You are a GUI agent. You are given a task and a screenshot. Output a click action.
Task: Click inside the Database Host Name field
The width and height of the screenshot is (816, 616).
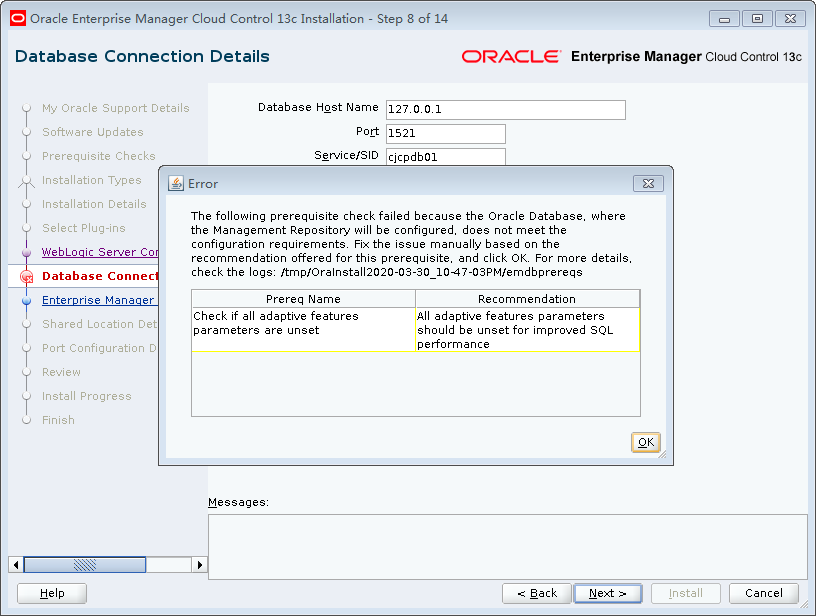point(505,109)
